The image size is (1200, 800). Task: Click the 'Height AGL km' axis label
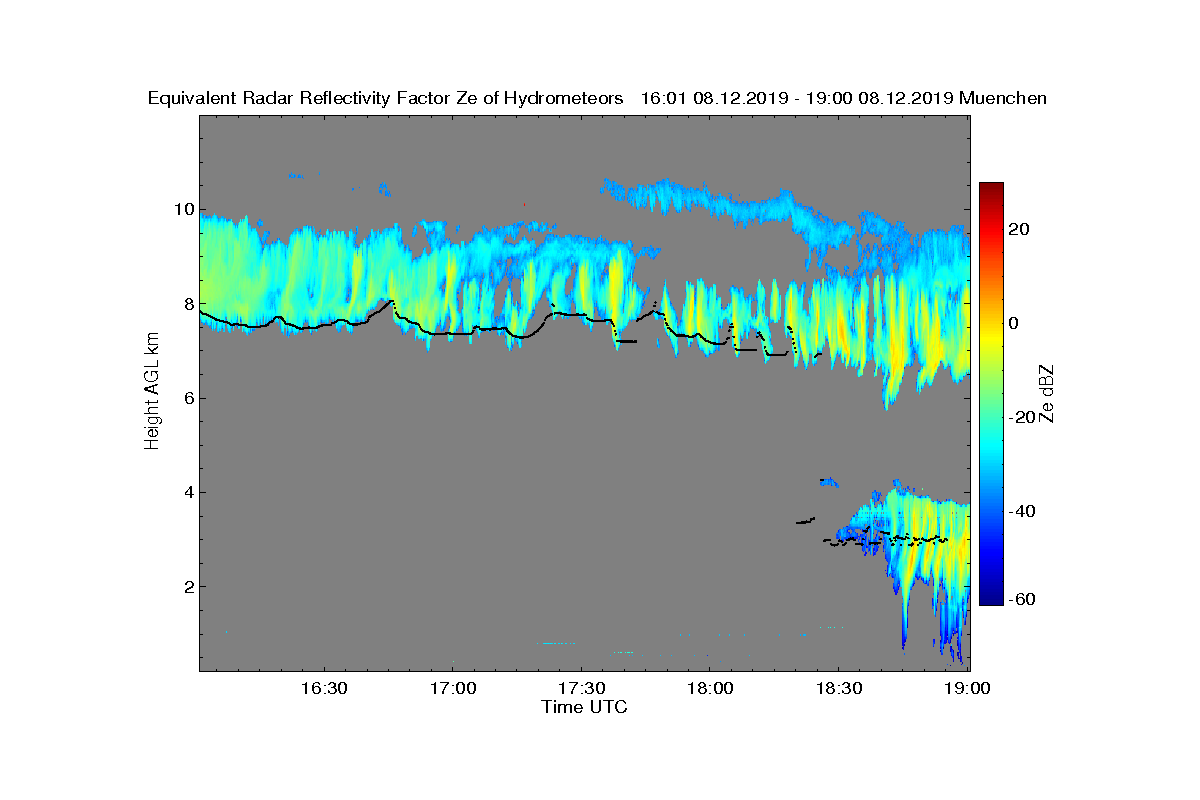coord(152,393)
